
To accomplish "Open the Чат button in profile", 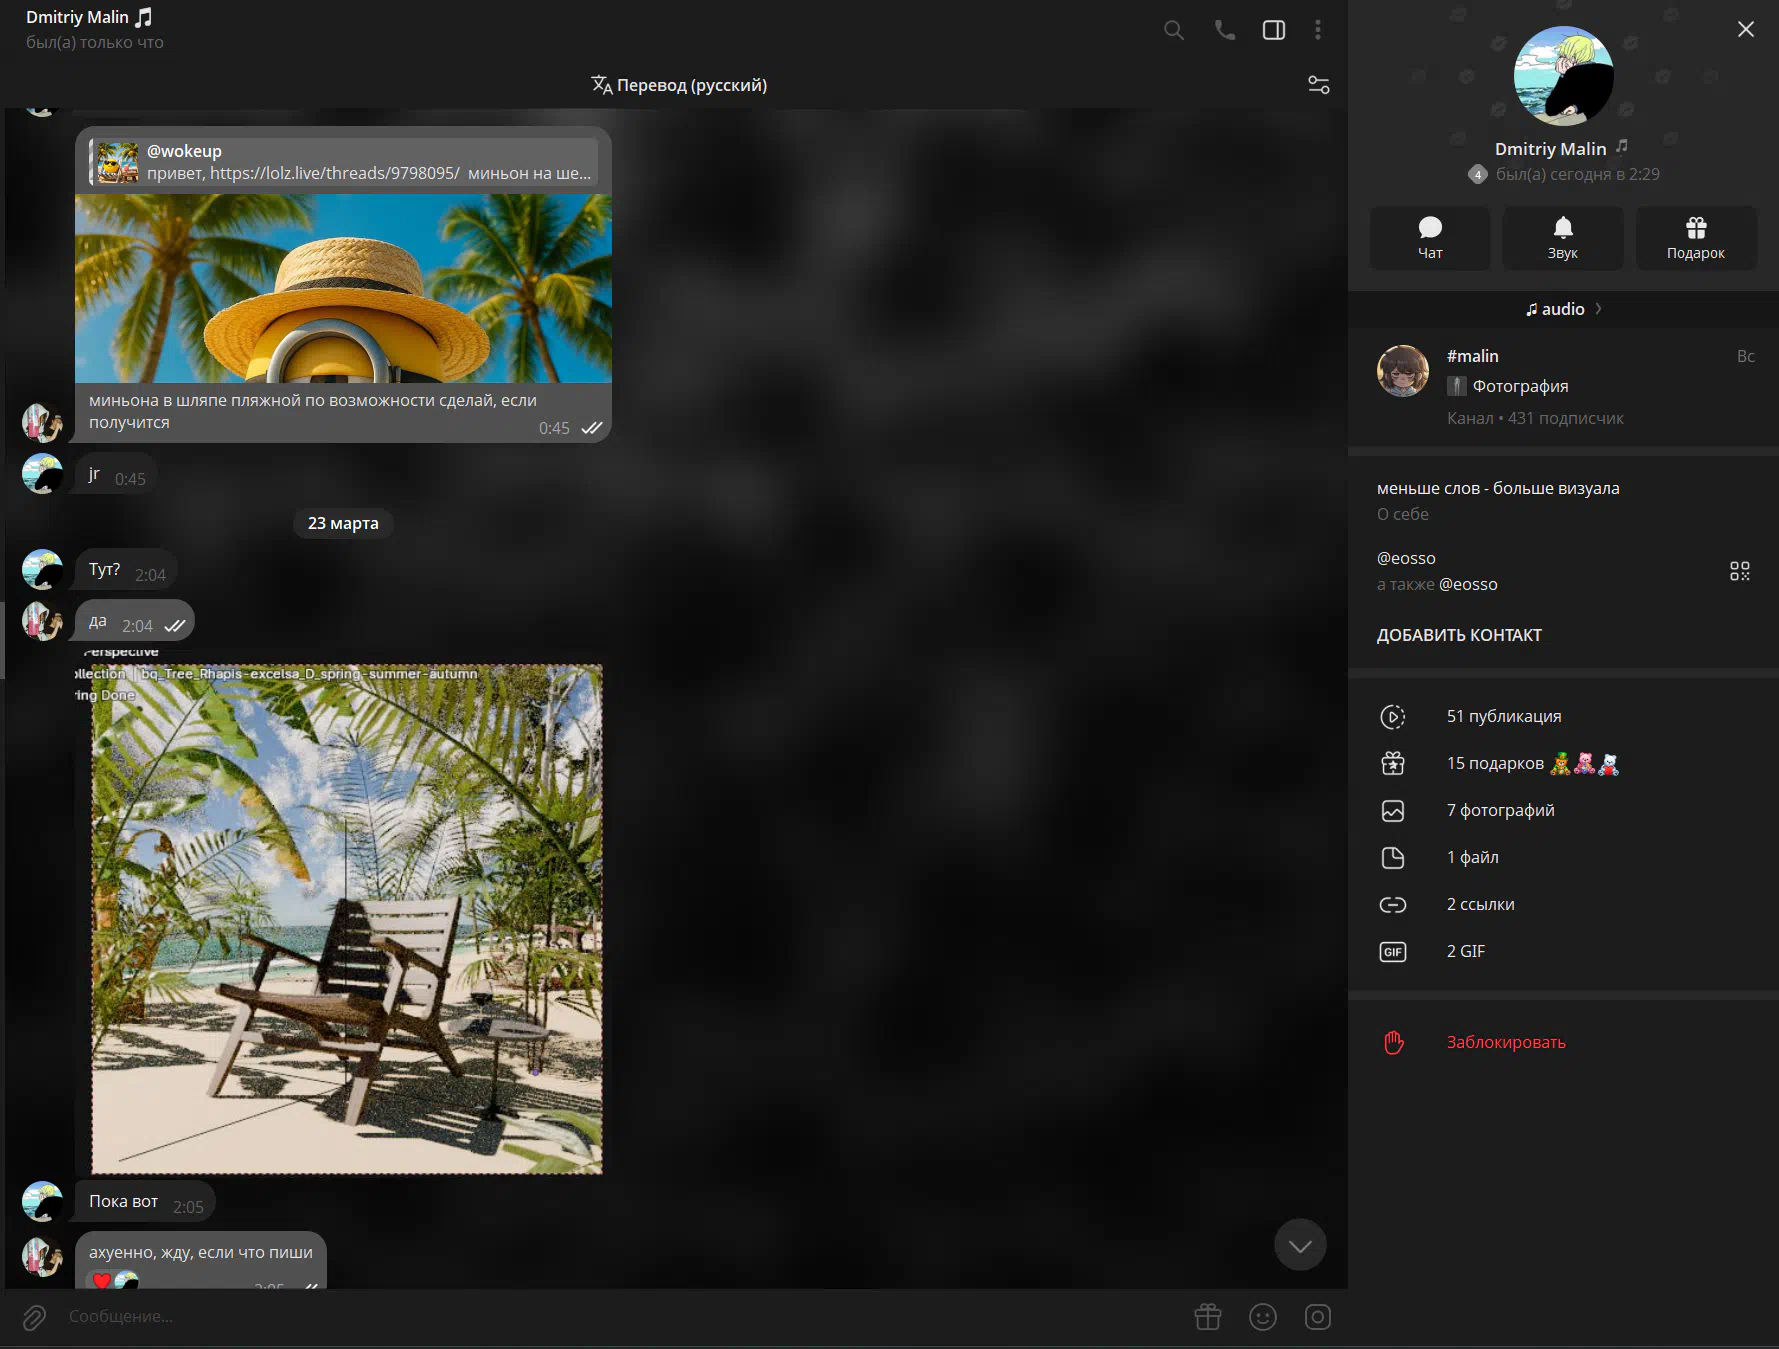I will point(1429,238).
